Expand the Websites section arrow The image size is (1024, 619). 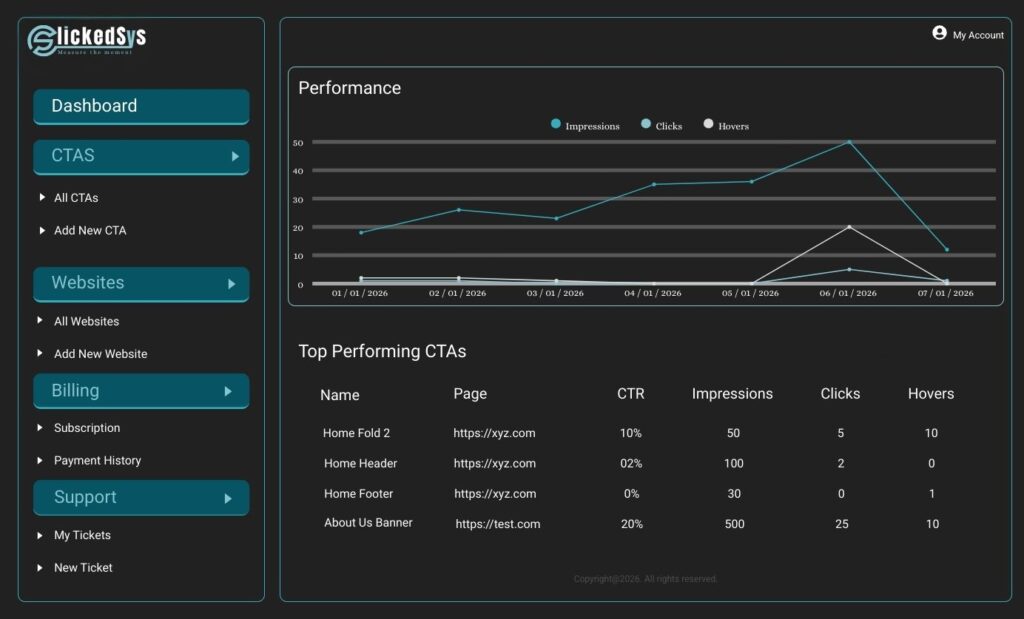[232, 284]
